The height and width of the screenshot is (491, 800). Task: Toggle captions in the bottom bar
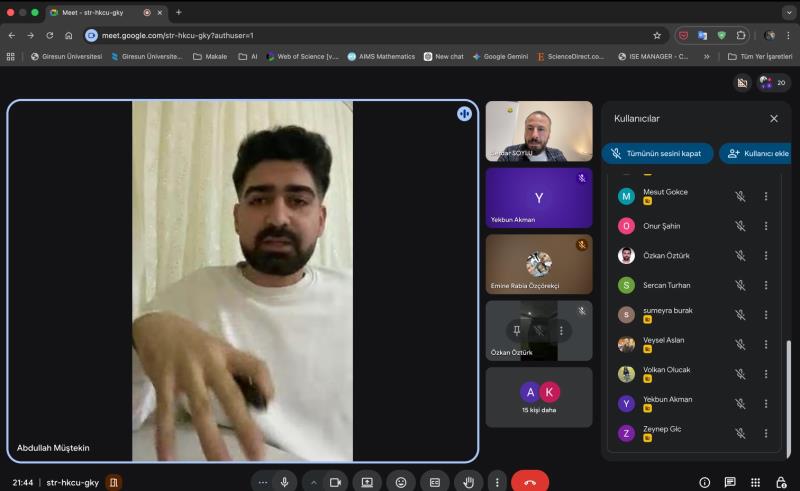[434, 482]
